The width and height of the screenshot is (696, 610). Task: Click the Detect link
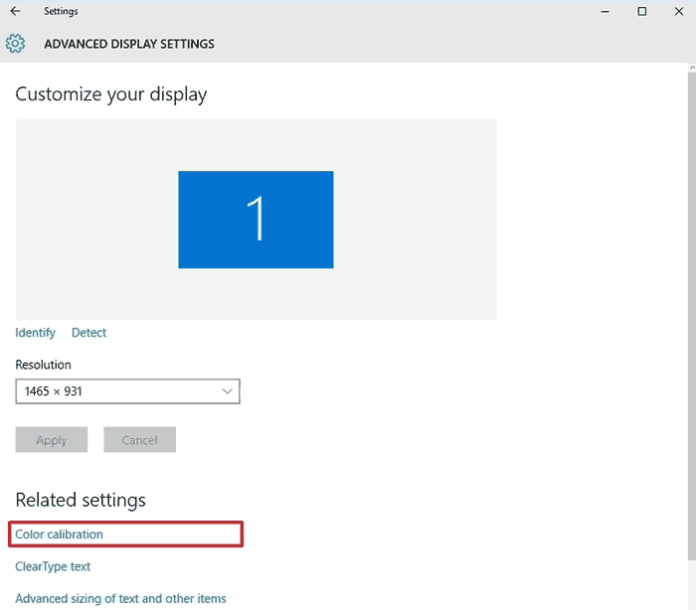89,333
